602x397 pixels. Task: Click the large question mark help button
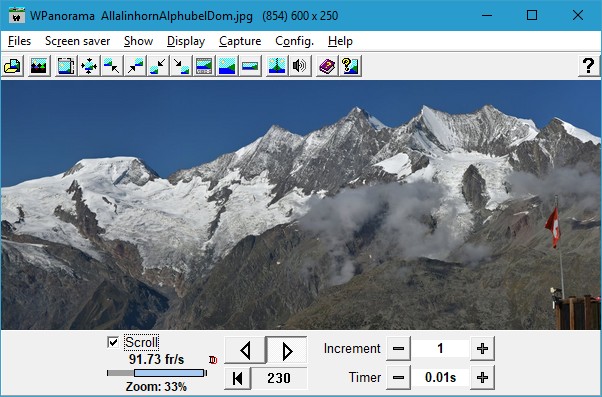[589, 66]
